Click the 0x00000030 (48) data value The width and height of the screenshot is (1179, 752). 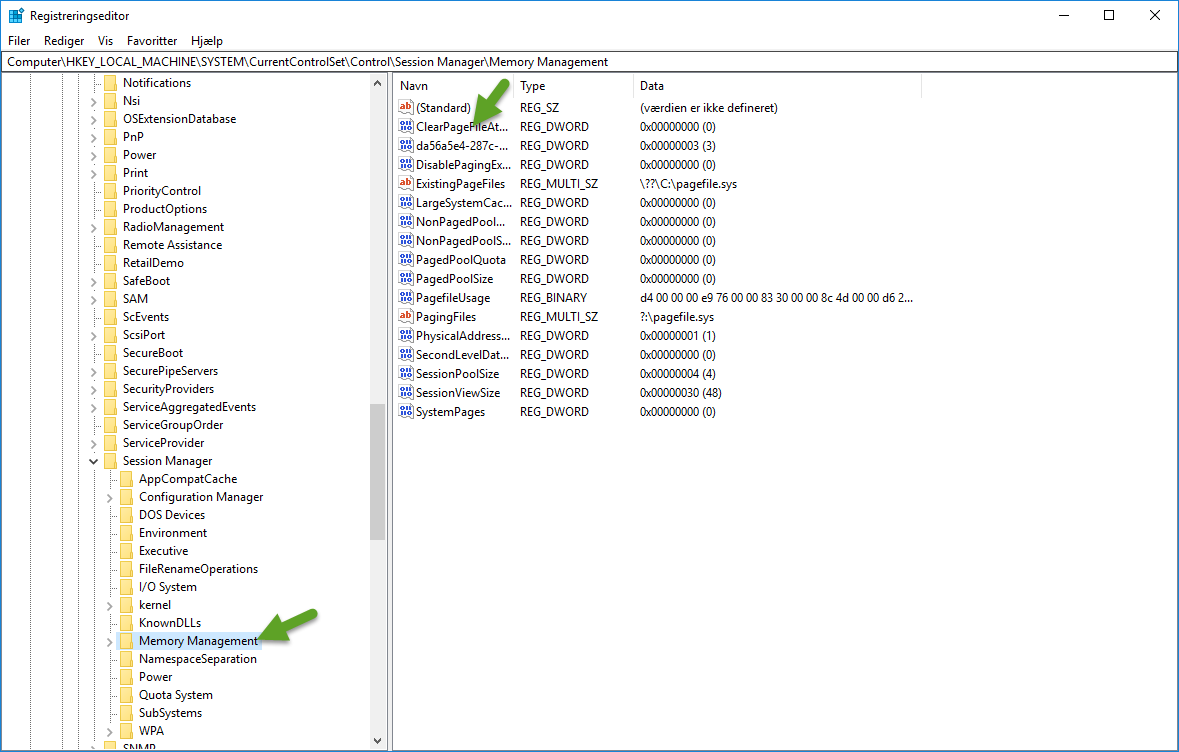(680, 393)
